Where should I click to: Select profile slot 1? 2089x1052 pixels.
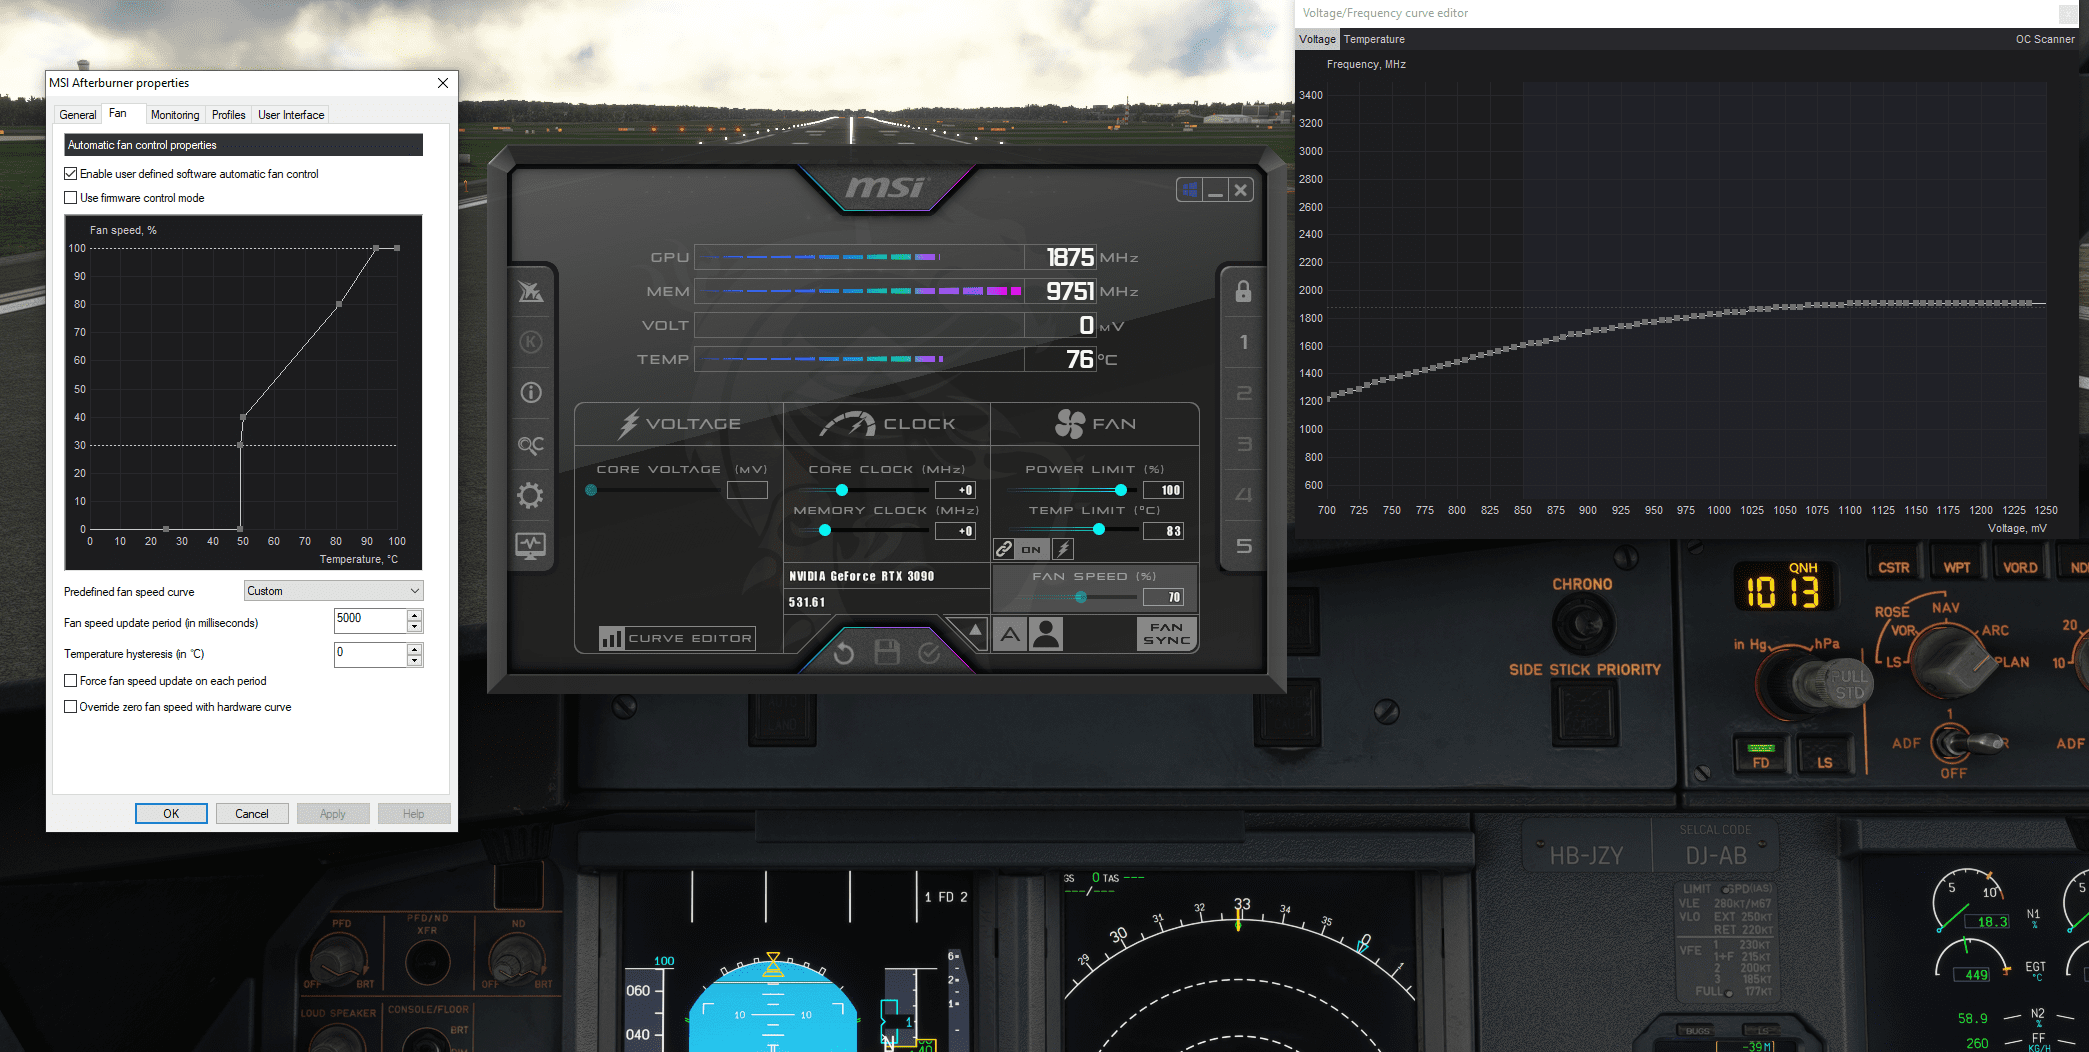pos(1243,342)
